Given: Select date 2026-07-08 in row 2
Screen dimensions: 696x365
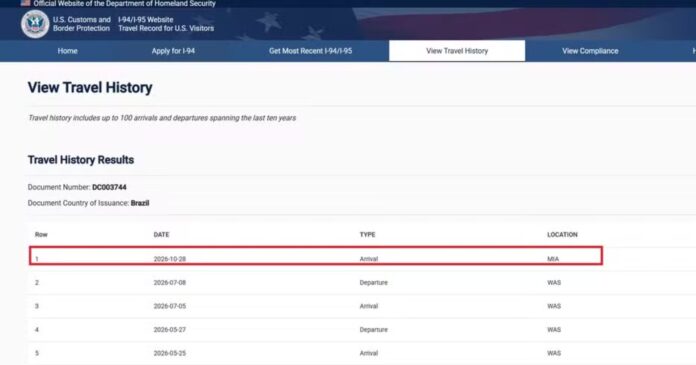Looking at the screenshot, I should point(170,282).
